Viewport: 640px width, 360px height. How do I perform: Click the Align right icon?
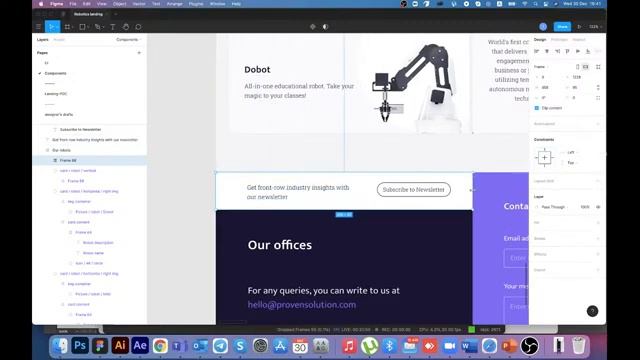[x=557, y=51]
